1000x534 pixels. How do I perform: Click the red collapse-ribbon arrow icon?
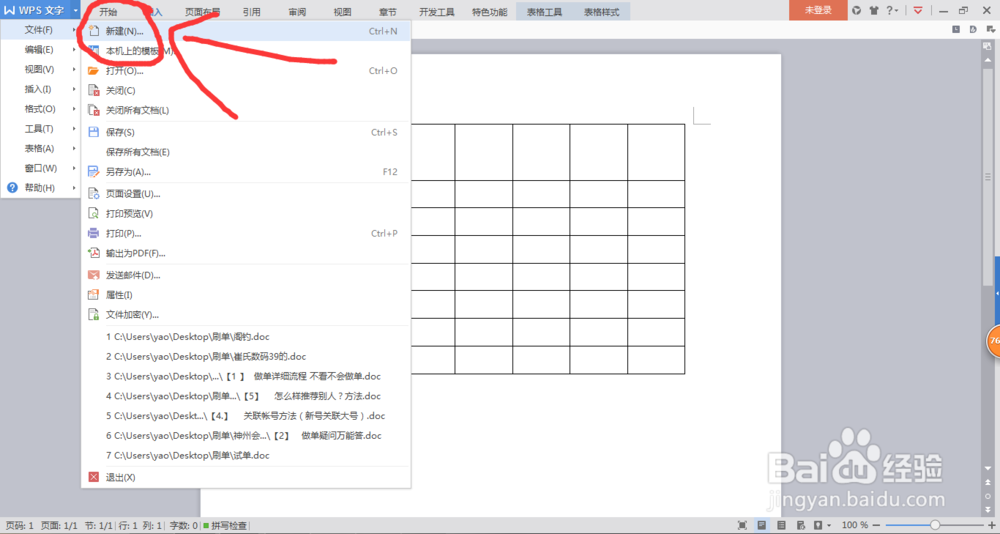pos(918,10)
